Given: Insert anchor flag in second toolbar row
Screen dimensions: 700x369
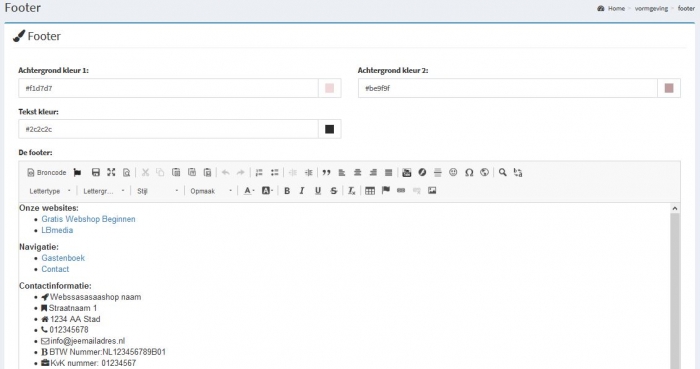Looking at the screenshot, I should point(386,191).
